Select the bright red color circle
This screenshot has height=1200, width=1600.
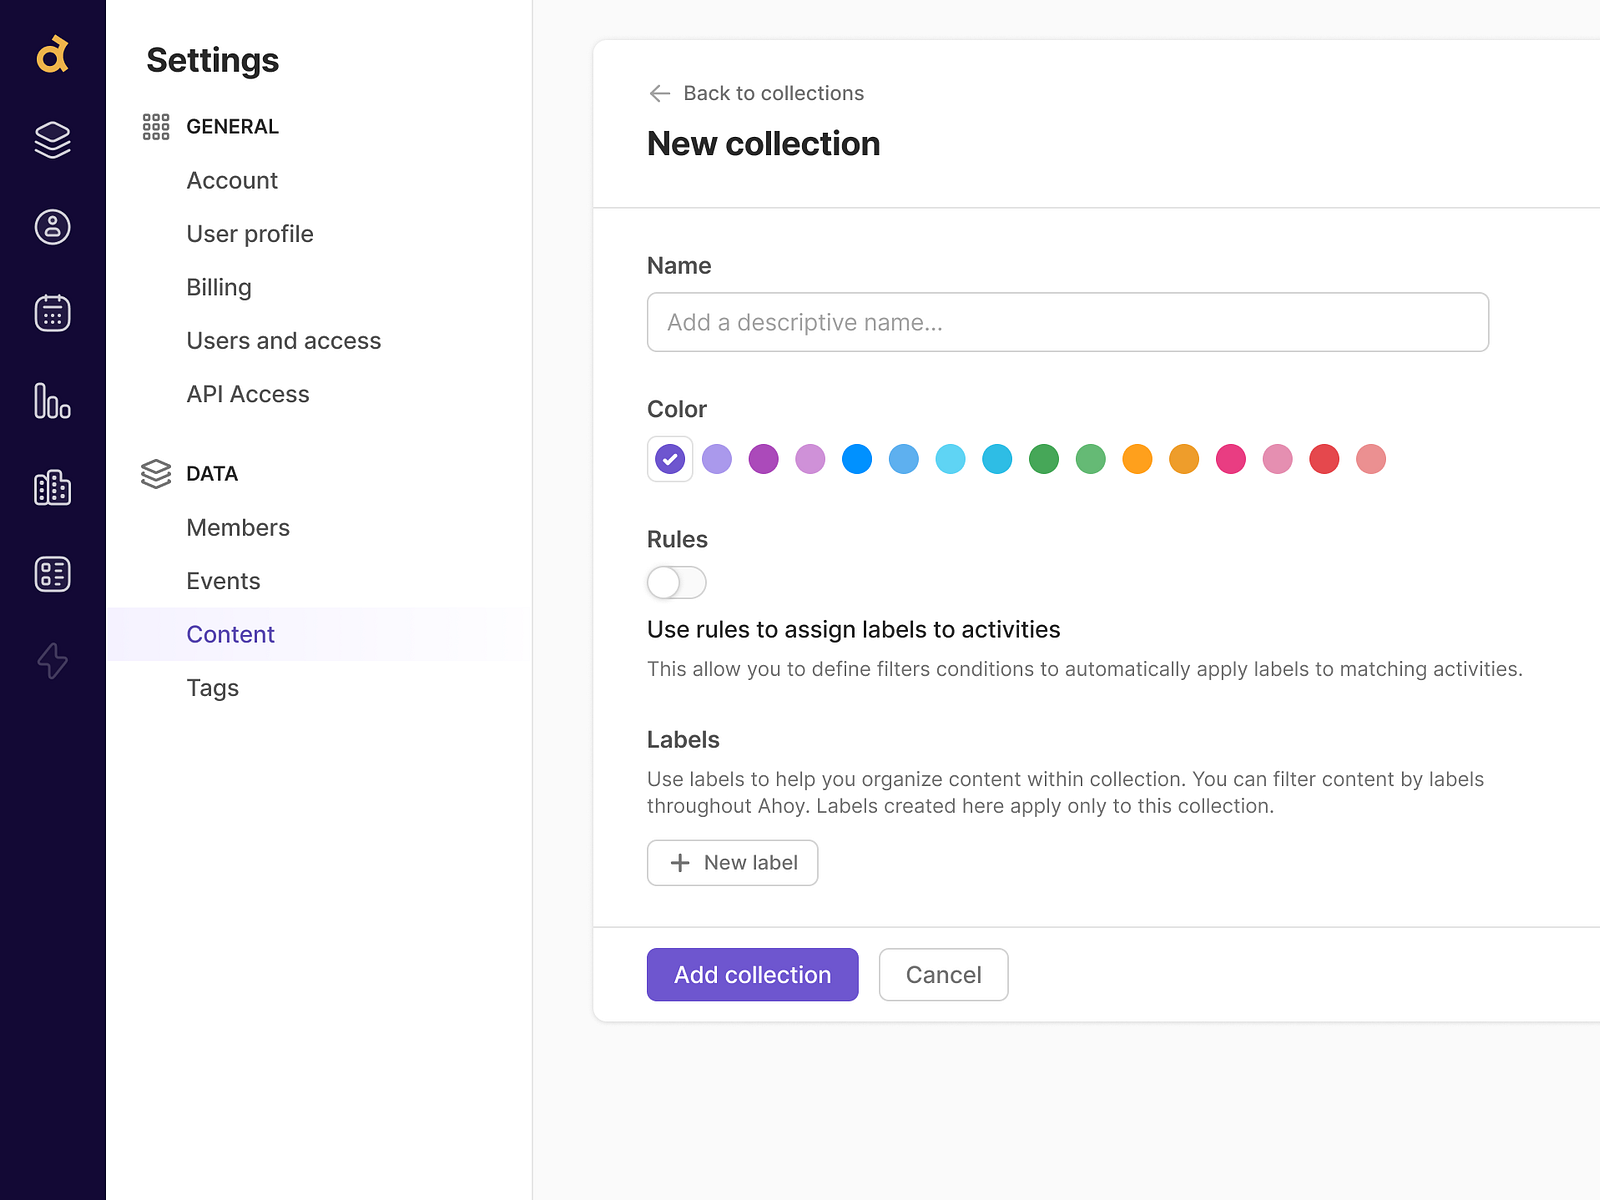click(1325, 459)
